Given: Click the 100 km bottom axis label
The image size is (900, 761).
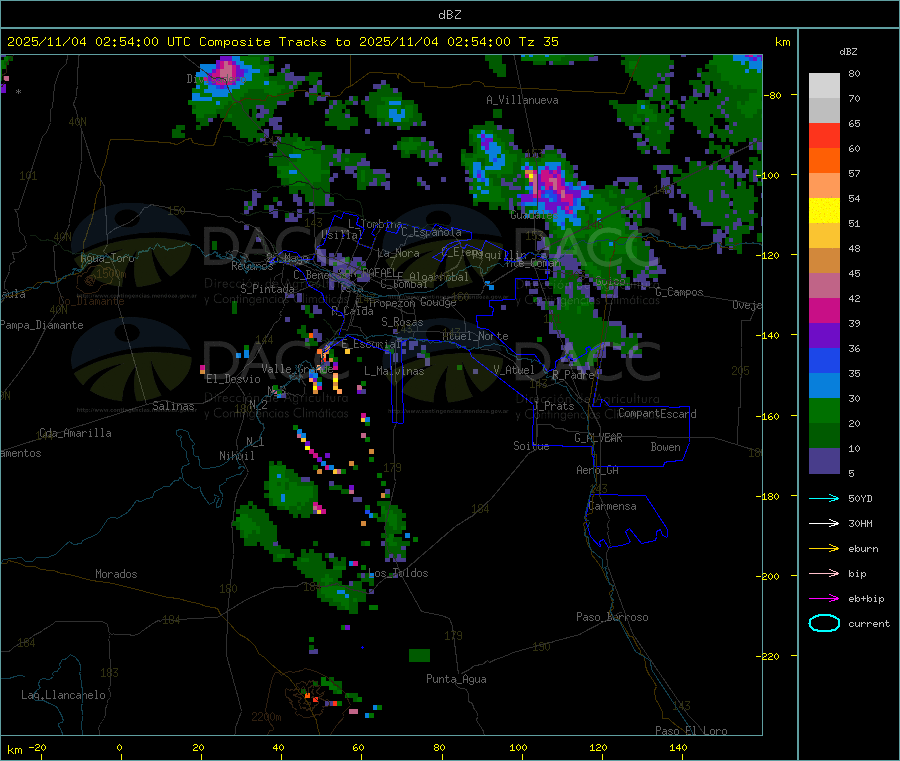Looking at the screenshot, I should click(518, 747).
